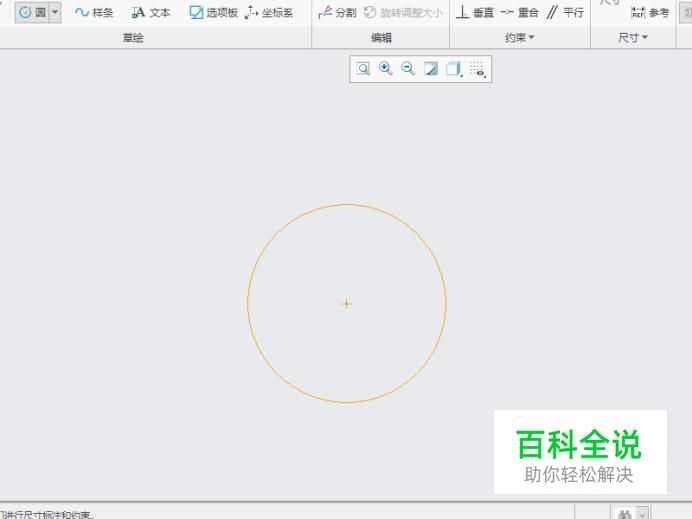Expand the 尺寸 group dropdown
Image resolution: width=692 pixels, height=519 pixels.
click(632, 38)
